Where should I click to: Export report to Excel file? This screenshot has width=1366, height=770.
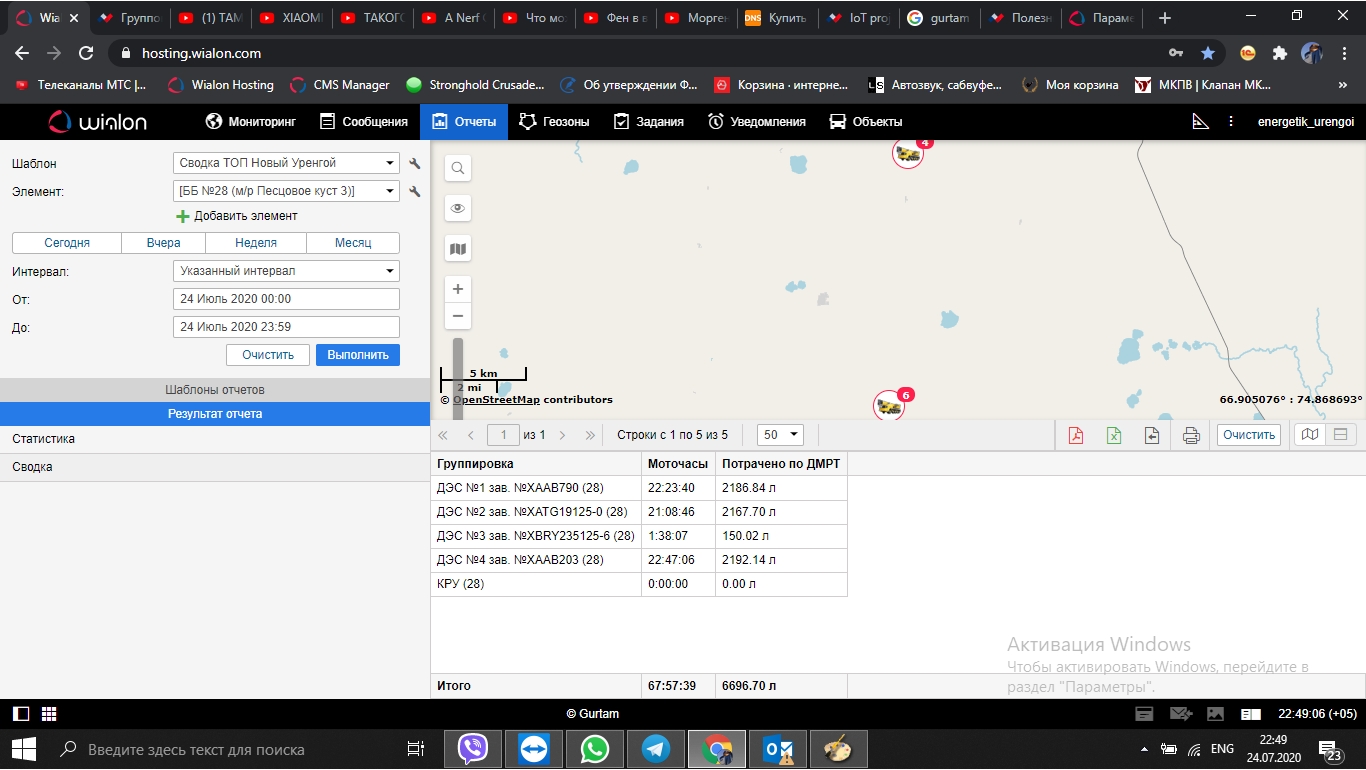[x=1114, y=435]
